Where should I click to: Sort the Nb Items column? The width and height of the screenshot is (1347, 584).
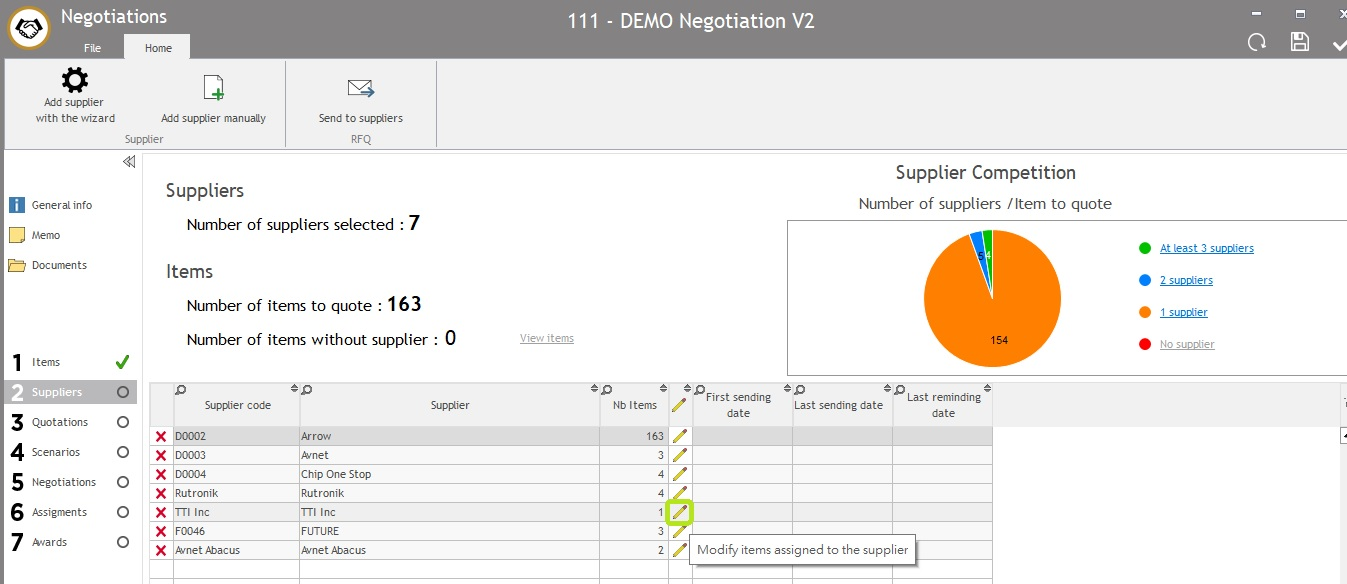click(x=663, y=389)
